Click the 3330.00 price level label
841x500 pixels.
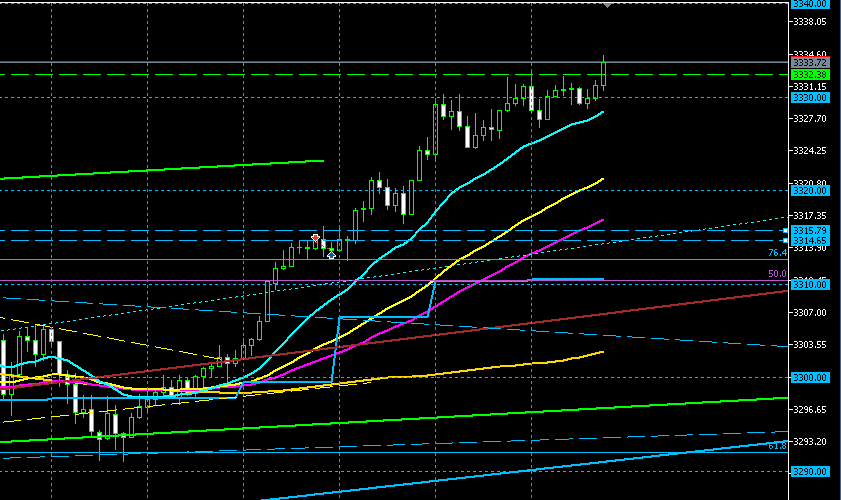tap(808, 97)
